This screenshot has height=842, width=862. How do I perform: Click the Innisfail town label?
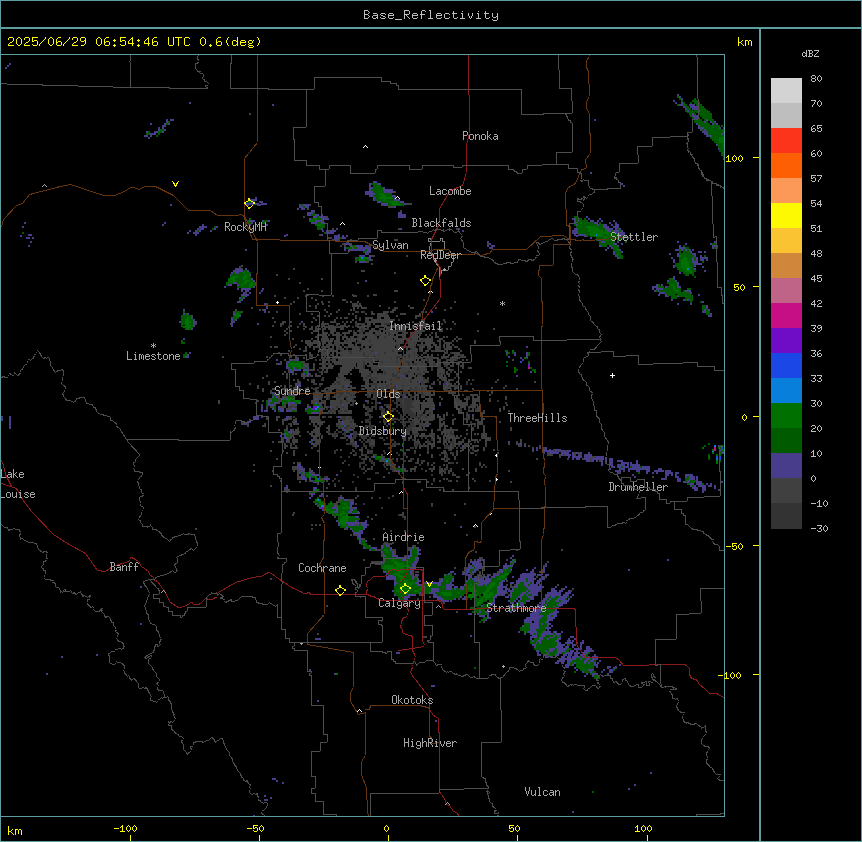tap(416, 326)
